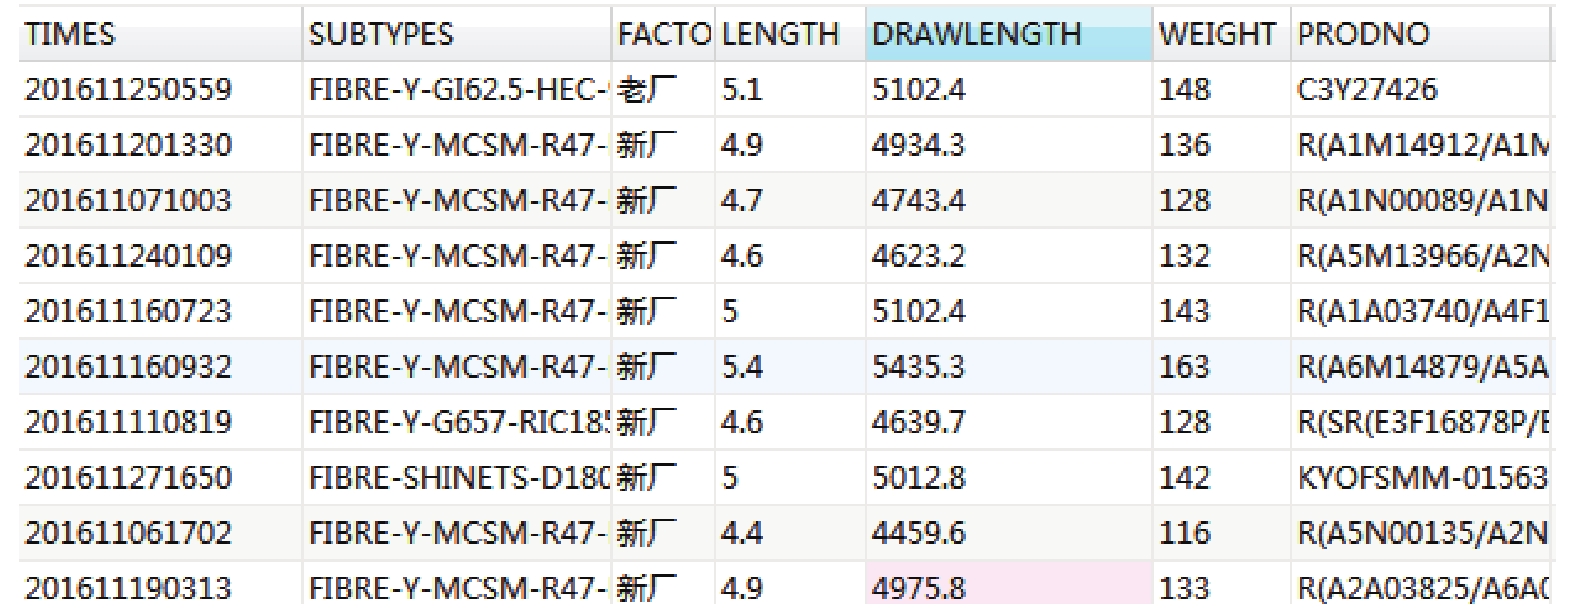Click the highlighted DRAWLENGTH column header

click(1009, 34)
